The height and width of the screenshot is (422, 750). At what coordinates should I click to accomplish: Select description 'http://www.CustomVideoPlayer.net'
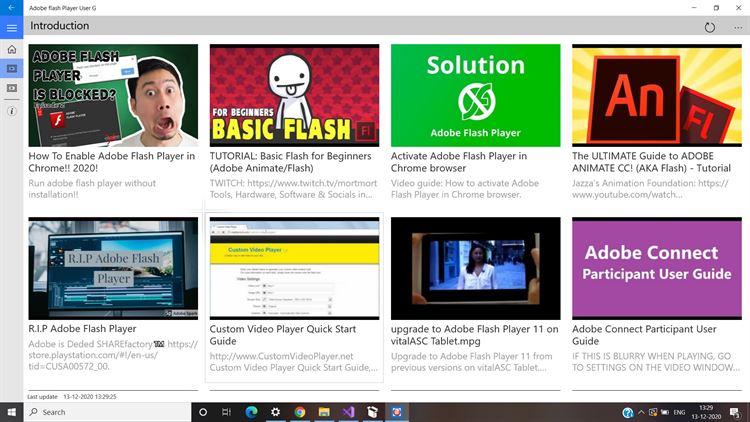(294, 362)
